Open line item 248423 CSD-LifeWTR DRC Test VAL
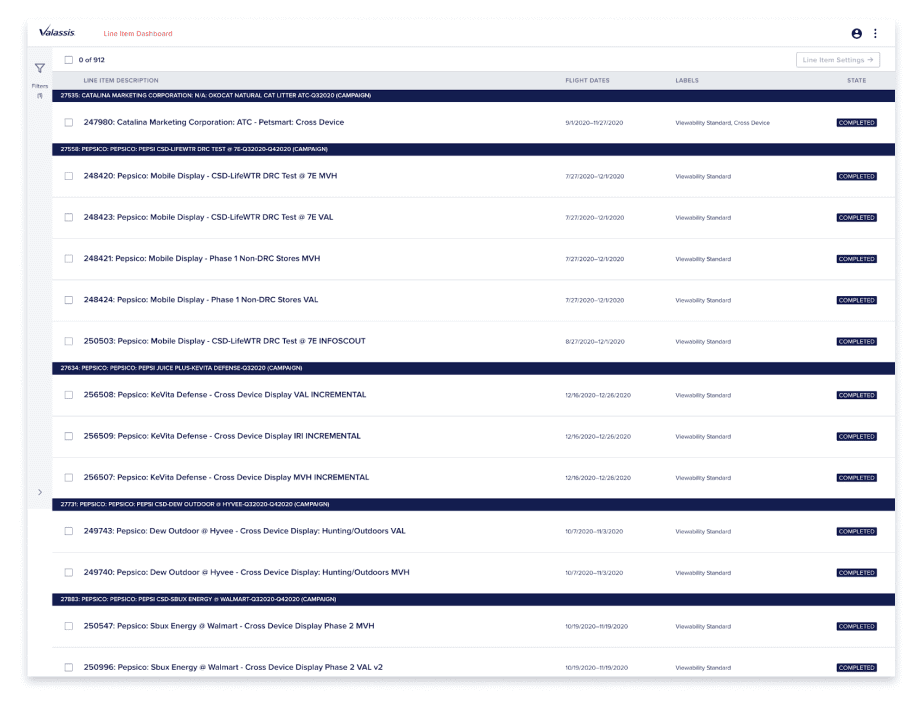 click(x=208, y=217)
